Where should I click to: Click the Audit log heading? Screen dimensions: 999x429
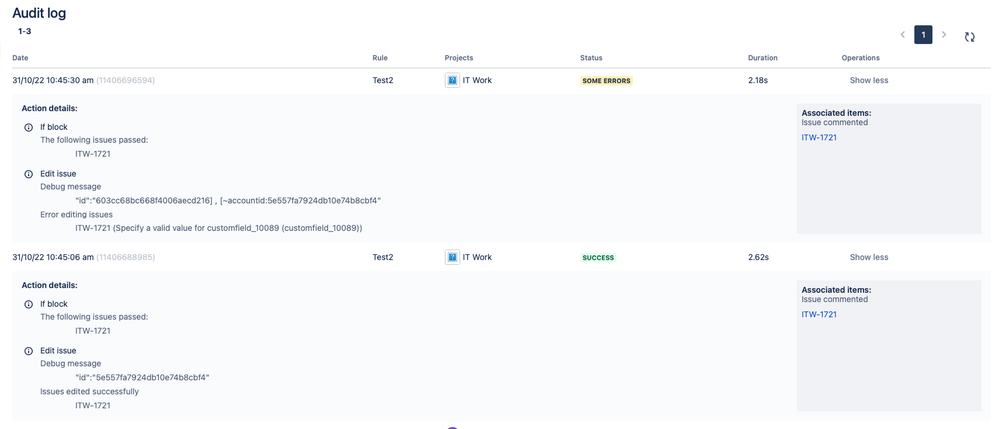[x=39, y=13]
